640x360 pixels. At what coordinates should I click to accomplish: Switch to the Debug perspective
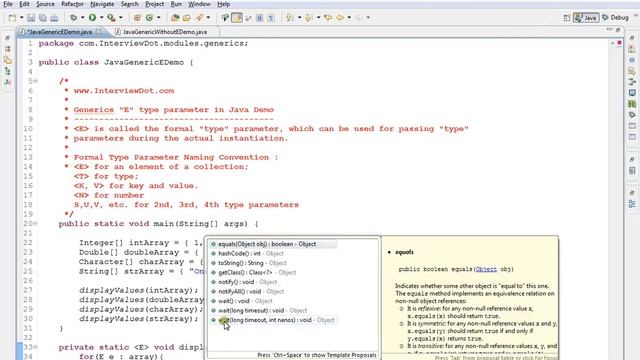click(x=615, y=18)
